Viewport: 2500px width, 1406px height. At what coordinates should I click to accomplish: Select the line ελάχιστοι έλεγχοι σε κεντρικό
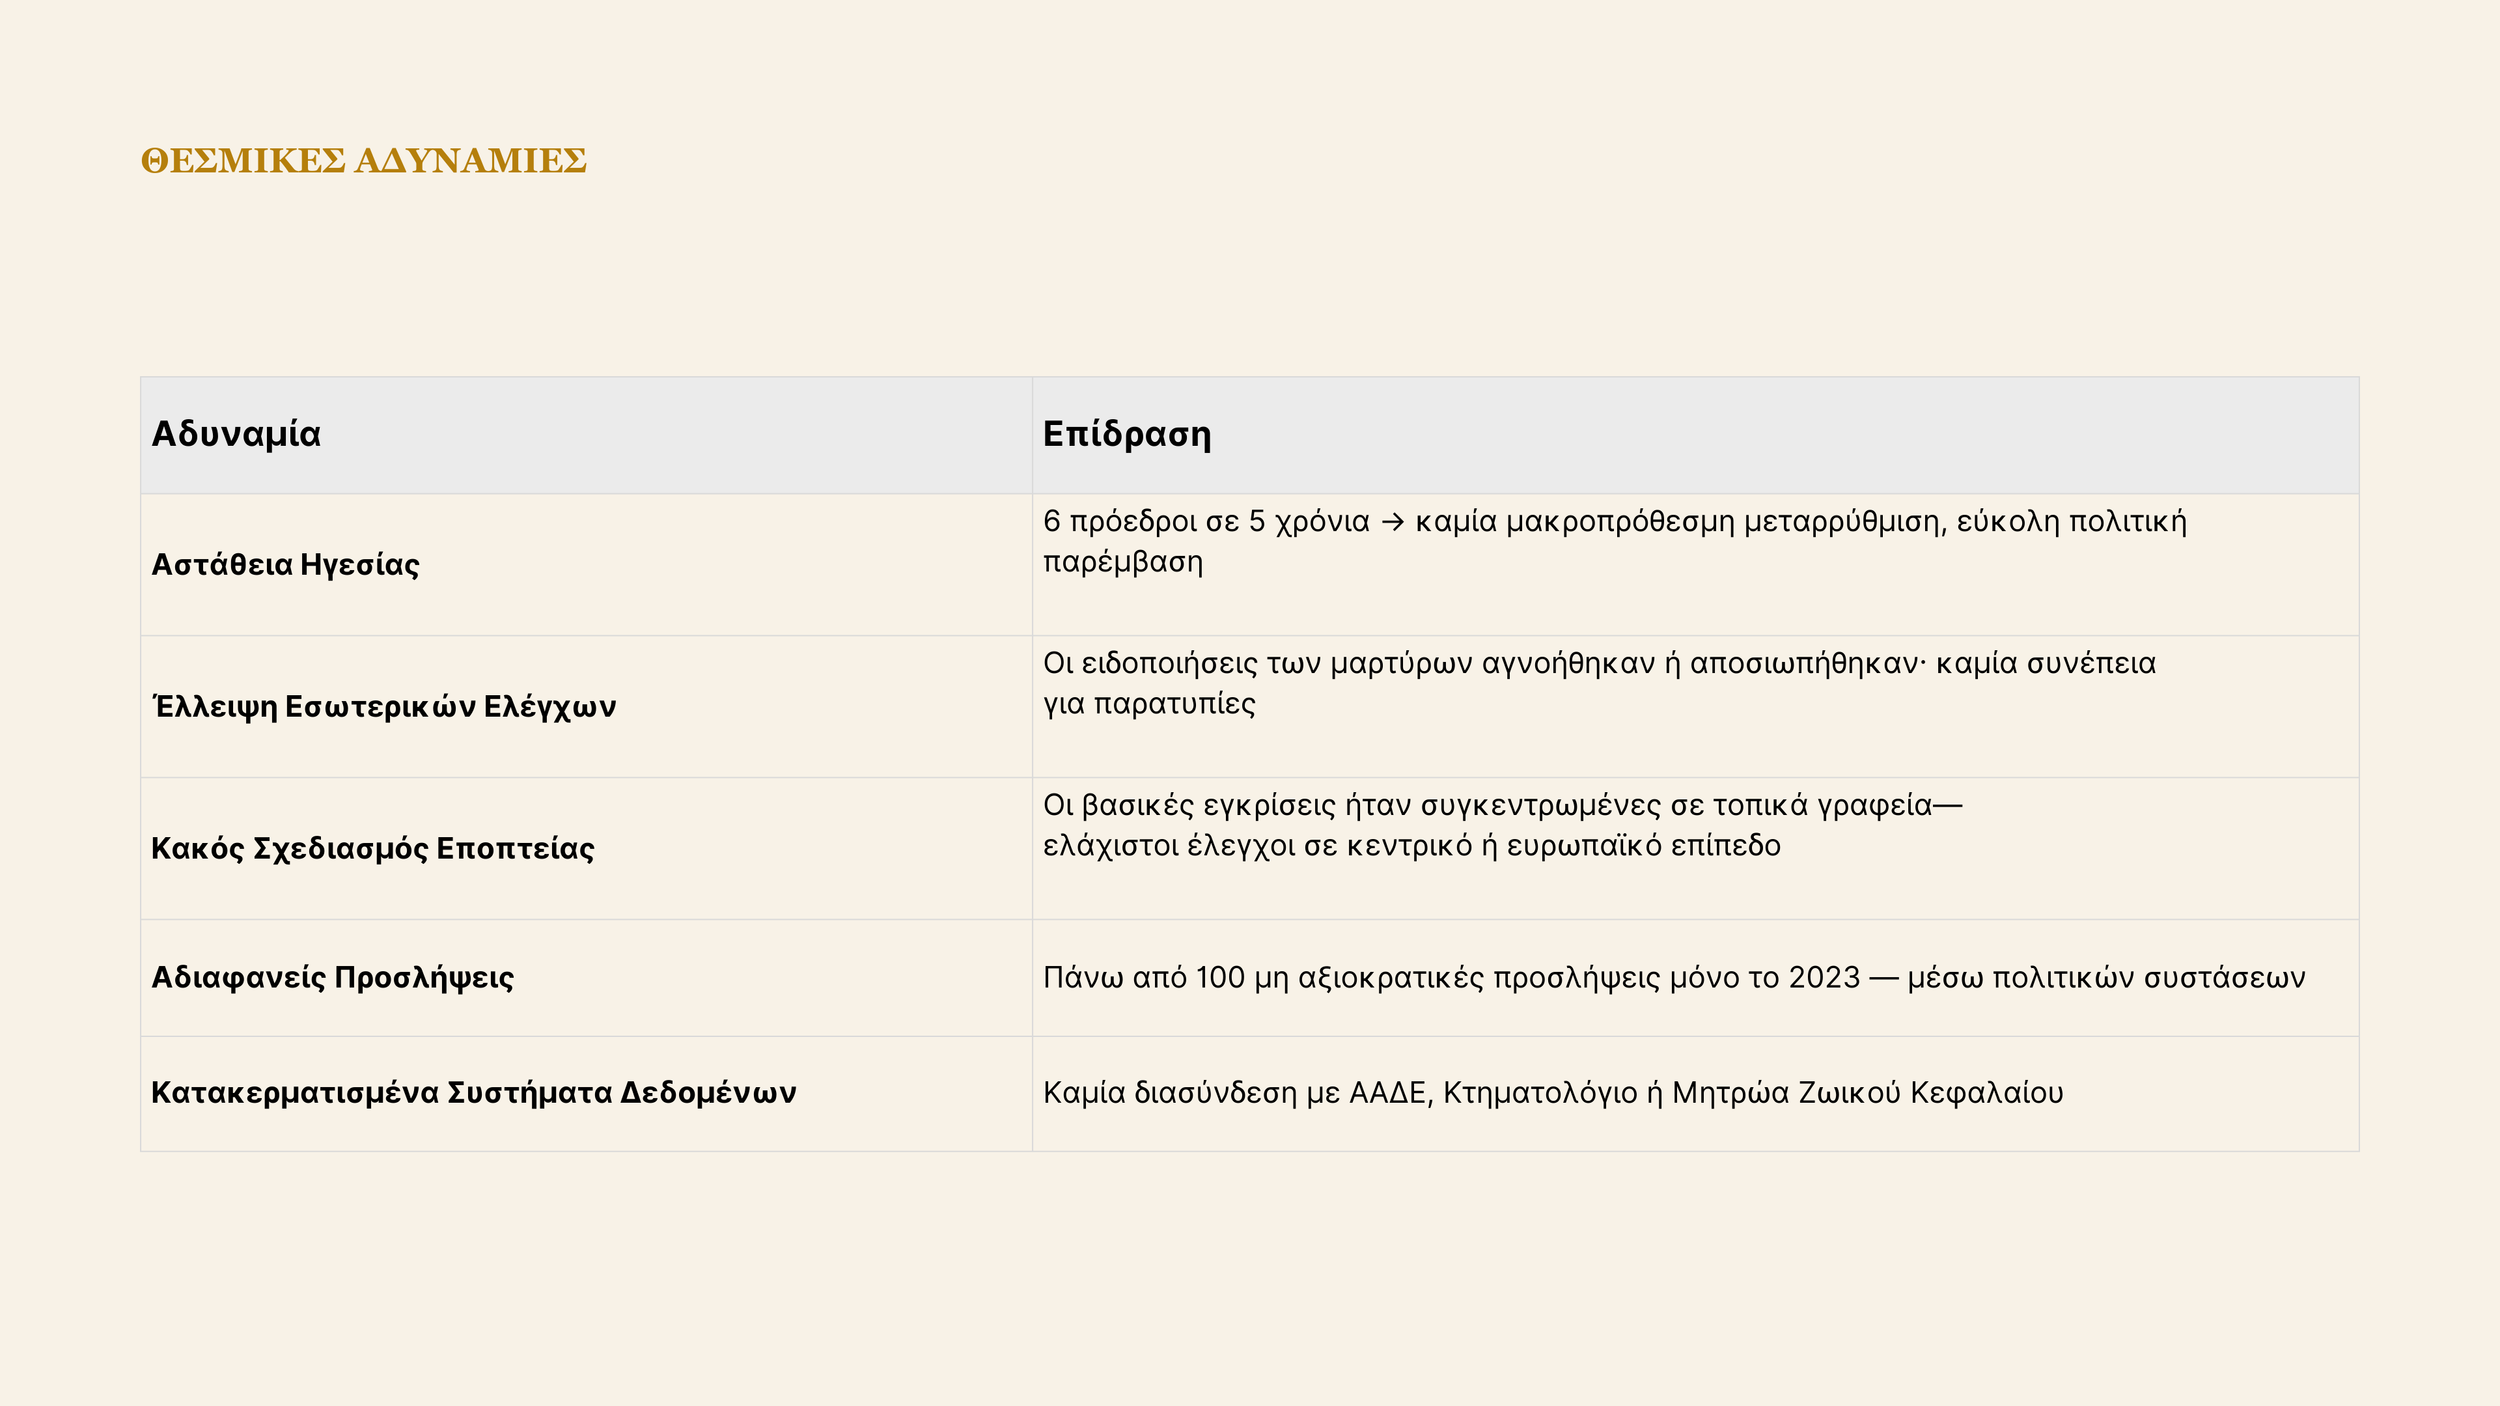point(1411,846)
